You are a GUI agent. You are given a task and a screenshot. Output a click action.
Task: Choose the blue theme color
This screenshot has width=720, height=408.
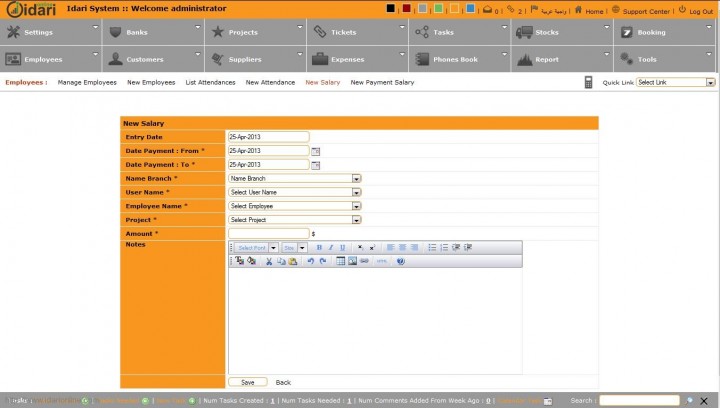point(471,8)
